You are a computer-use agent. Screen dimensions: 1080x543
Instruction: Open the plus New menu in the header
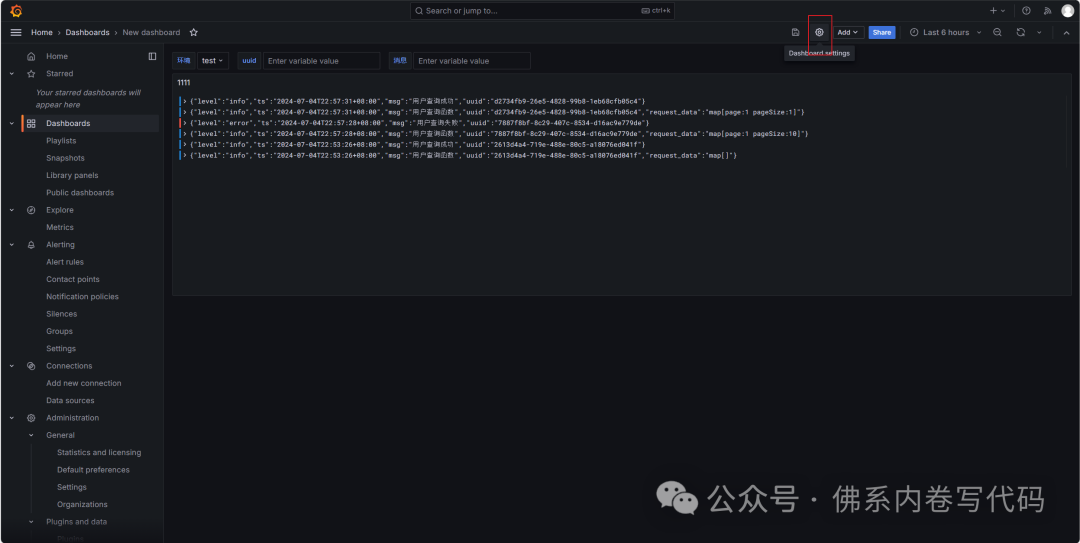[997, 10]
